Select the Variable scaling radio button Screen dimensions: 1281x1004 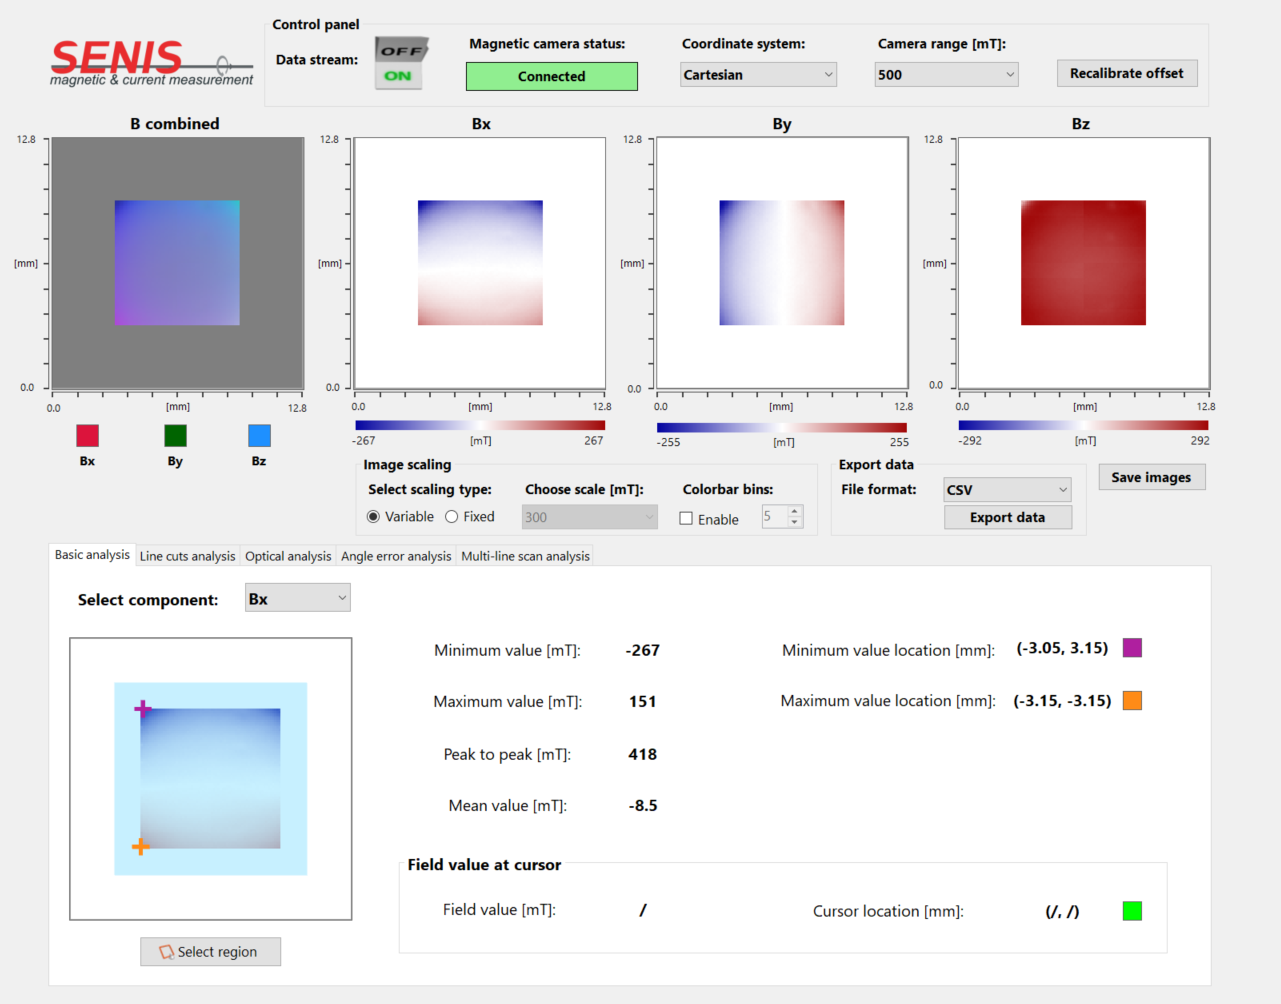pyautogui.click(x=373, y=517)
